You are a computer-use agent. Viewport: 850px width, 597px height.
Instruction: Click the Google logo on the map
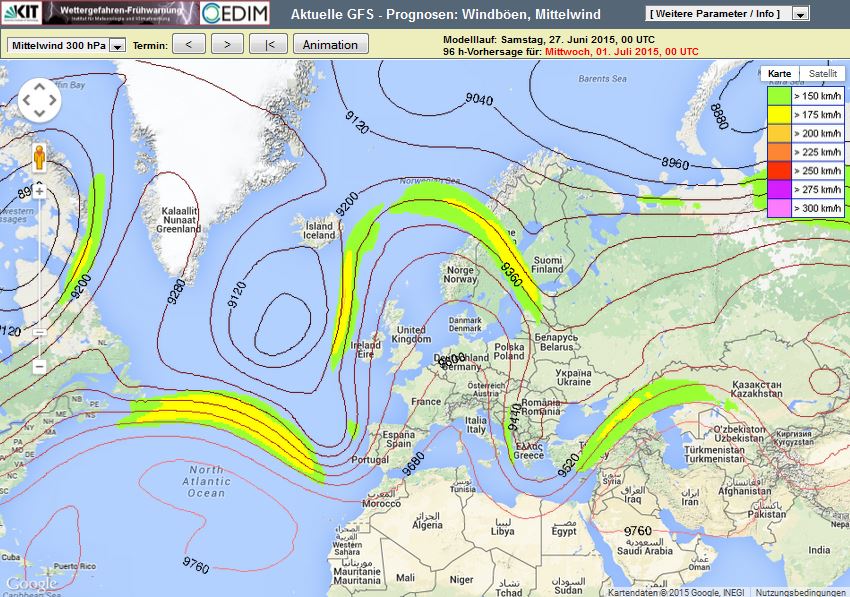31,583
